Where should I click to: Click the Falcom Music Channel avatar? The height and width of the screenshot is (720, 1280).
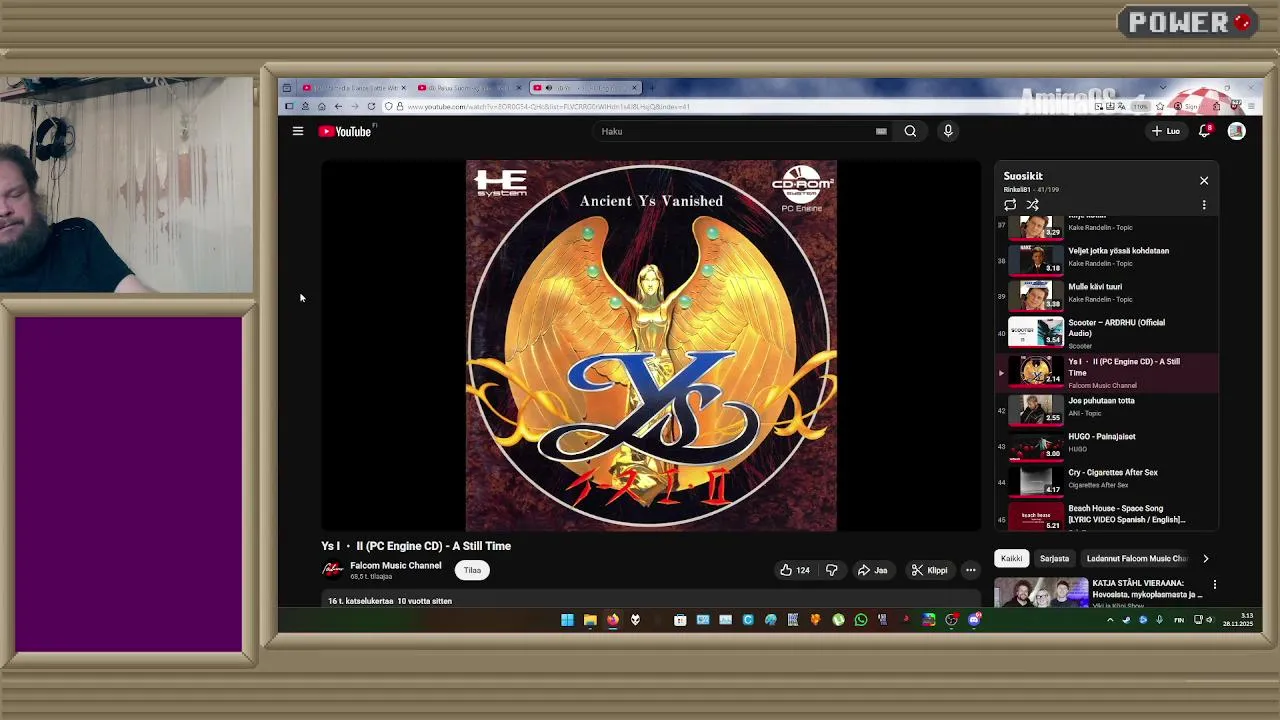[x=332, y=570]
